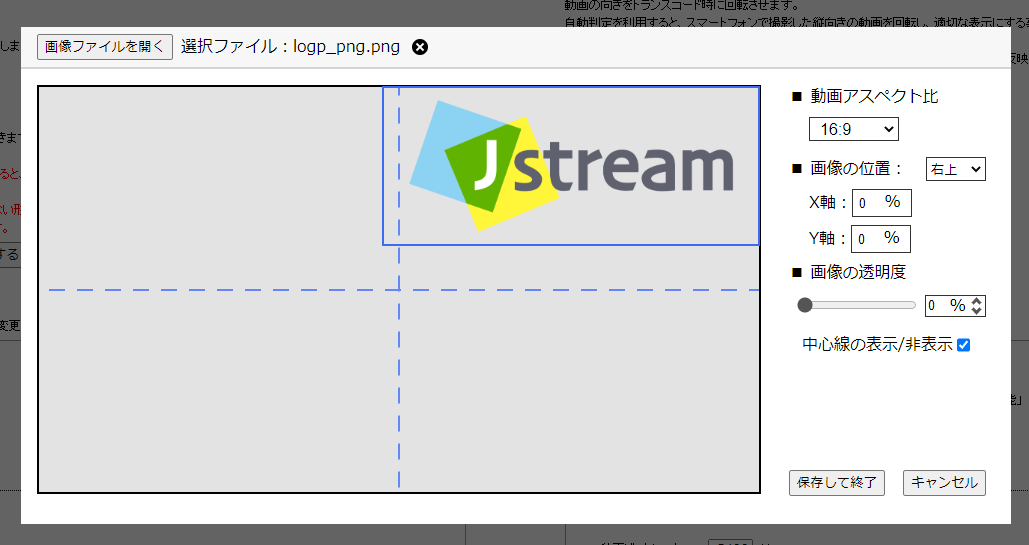
Task: Click the 画像の透明度 heading text
Action: (858, 272)
